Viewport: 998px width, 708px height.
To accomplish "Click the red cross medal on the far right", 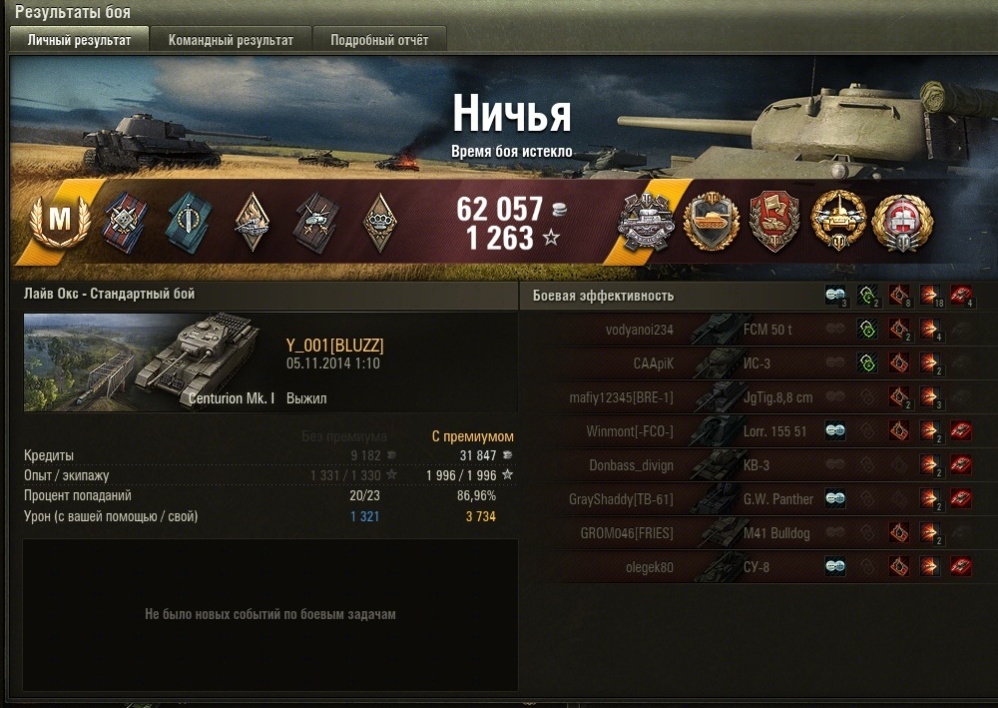I will tap(902, 222).
